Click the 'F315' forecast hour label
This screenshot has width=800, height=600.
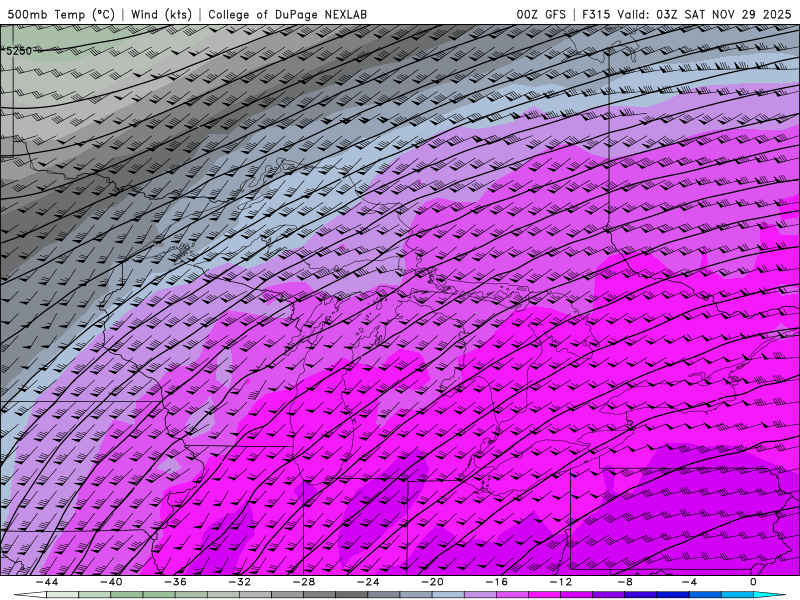[x=595, y=14]
